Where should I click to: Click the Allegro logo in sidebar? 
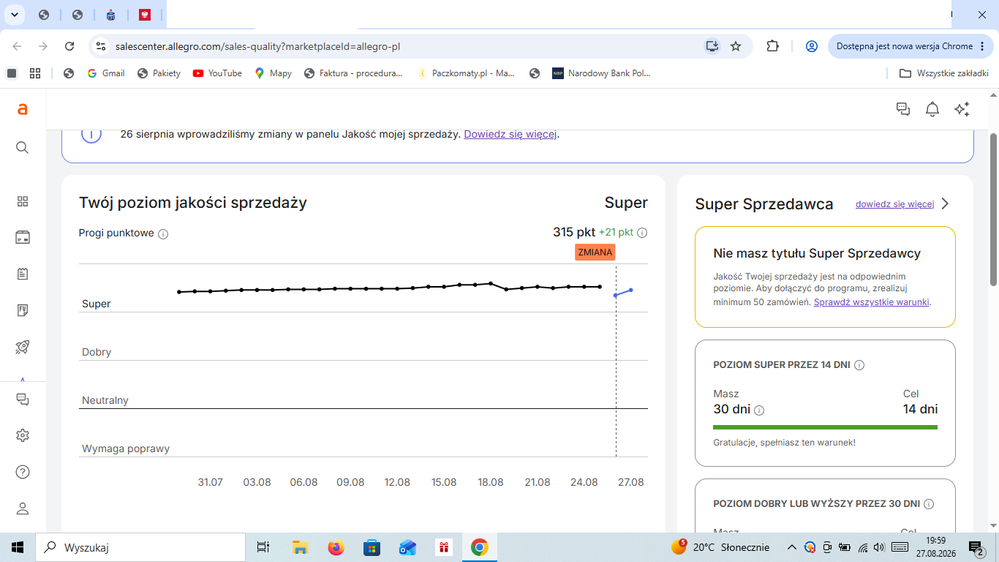[22, 110]
